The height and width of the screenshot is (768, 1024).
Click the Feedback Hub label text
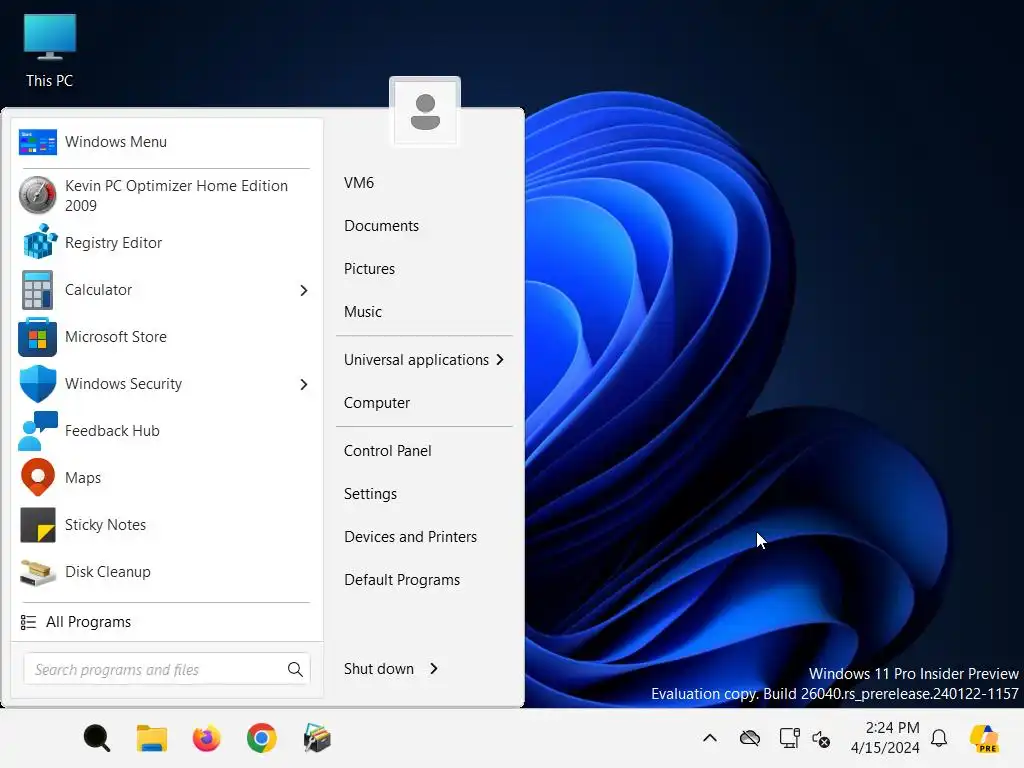pos(112,431)
